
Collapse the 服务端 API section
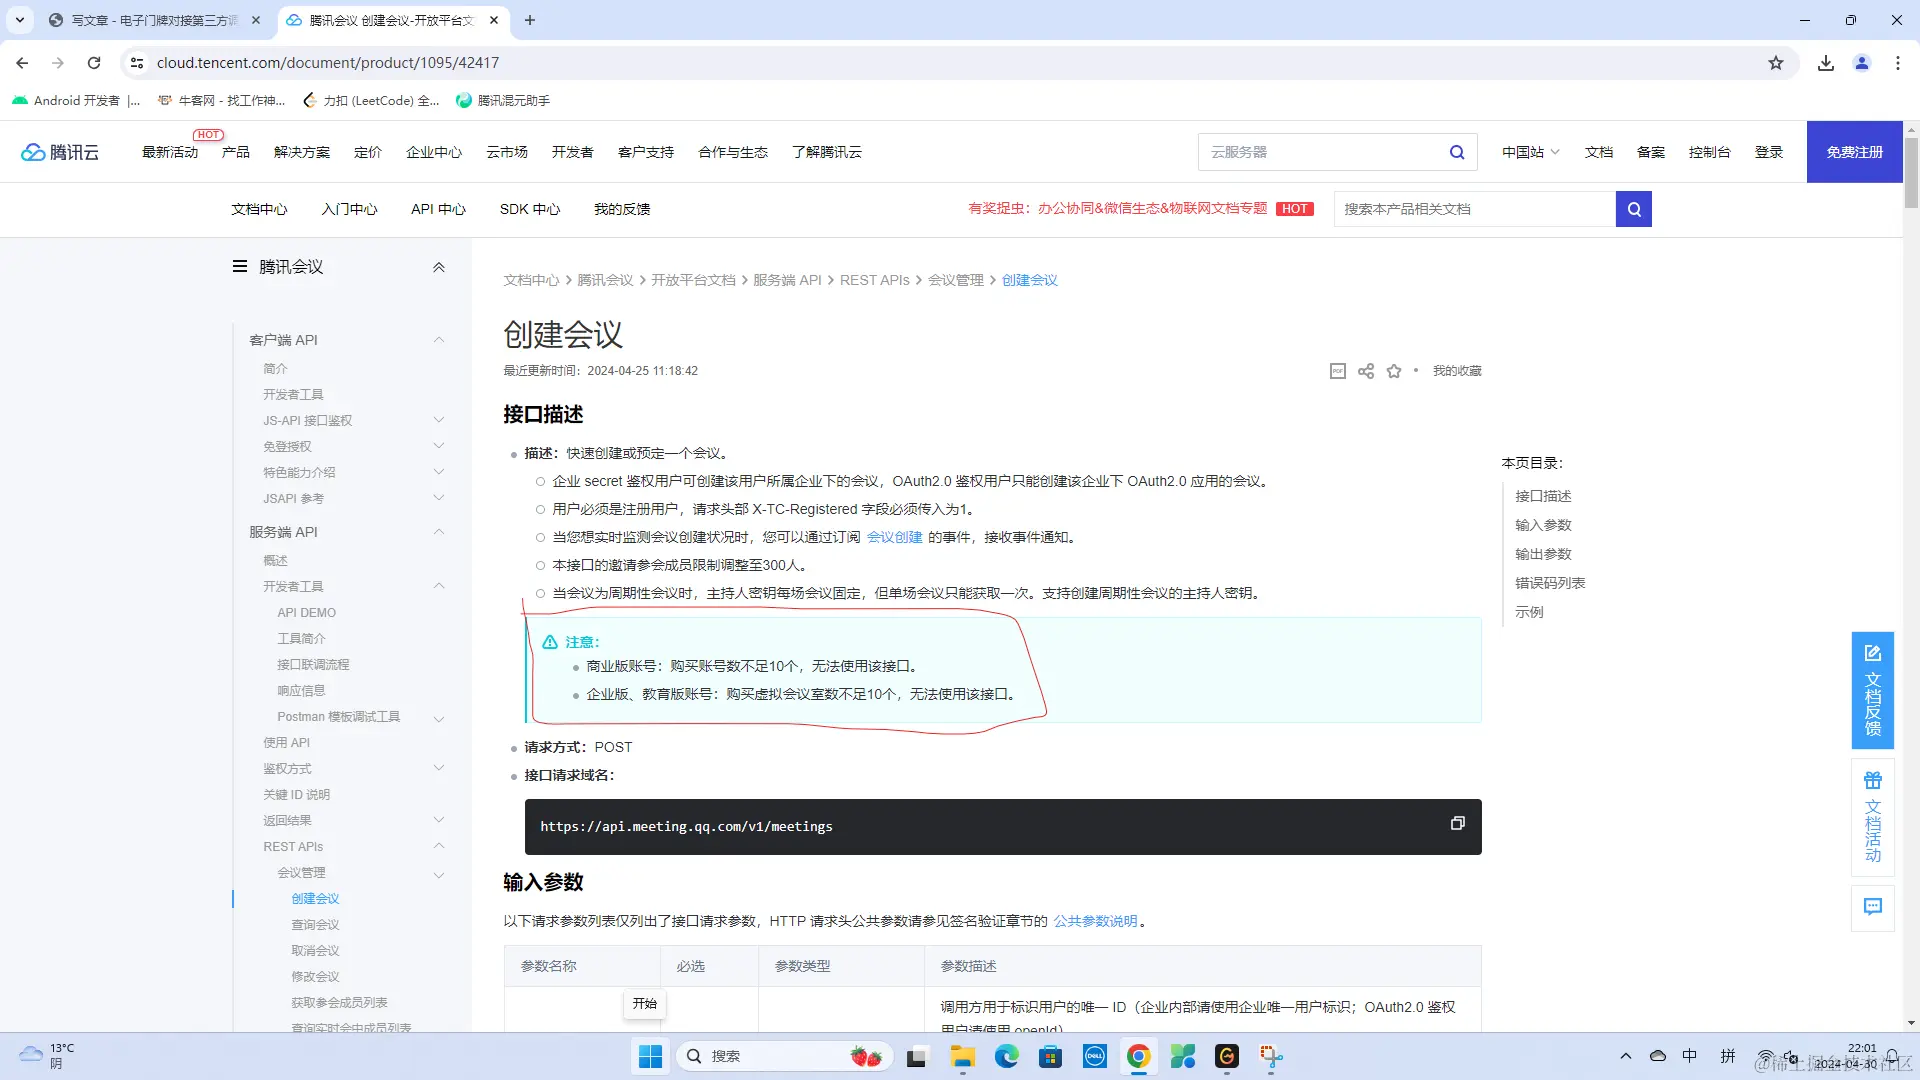438,532
